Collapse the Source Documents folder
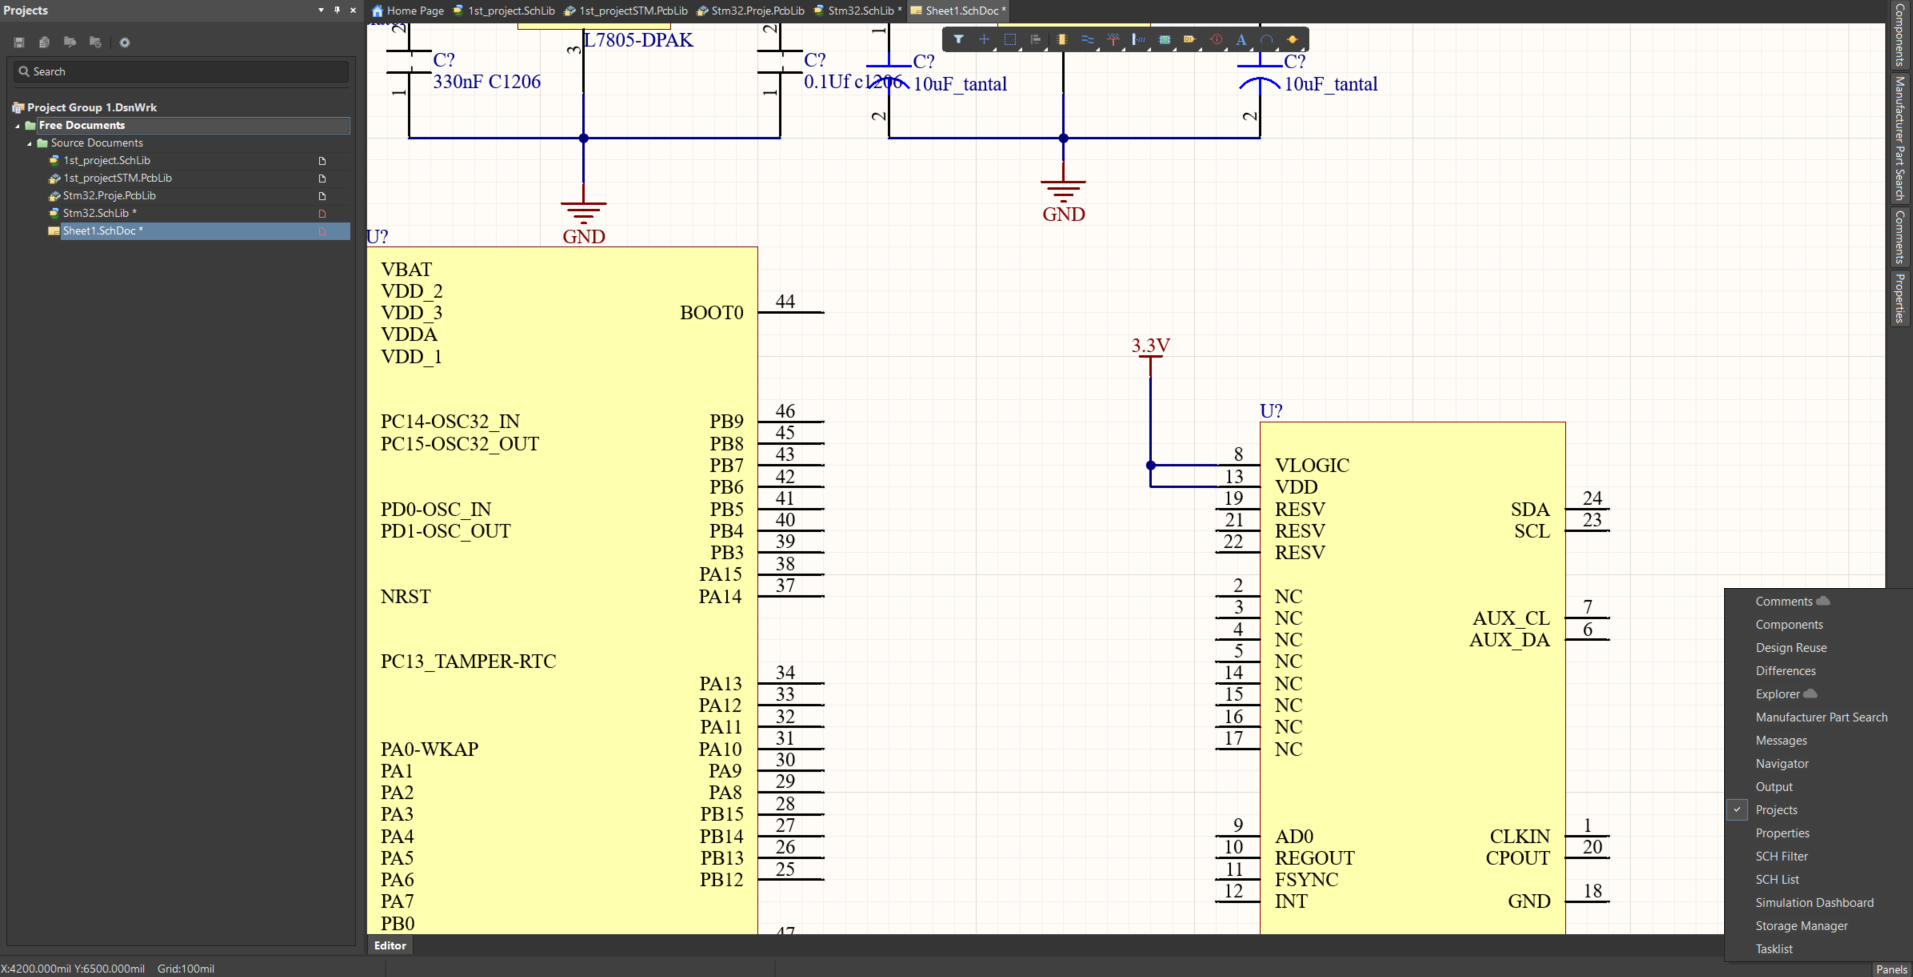1913x977 pixels. point(30,143)
